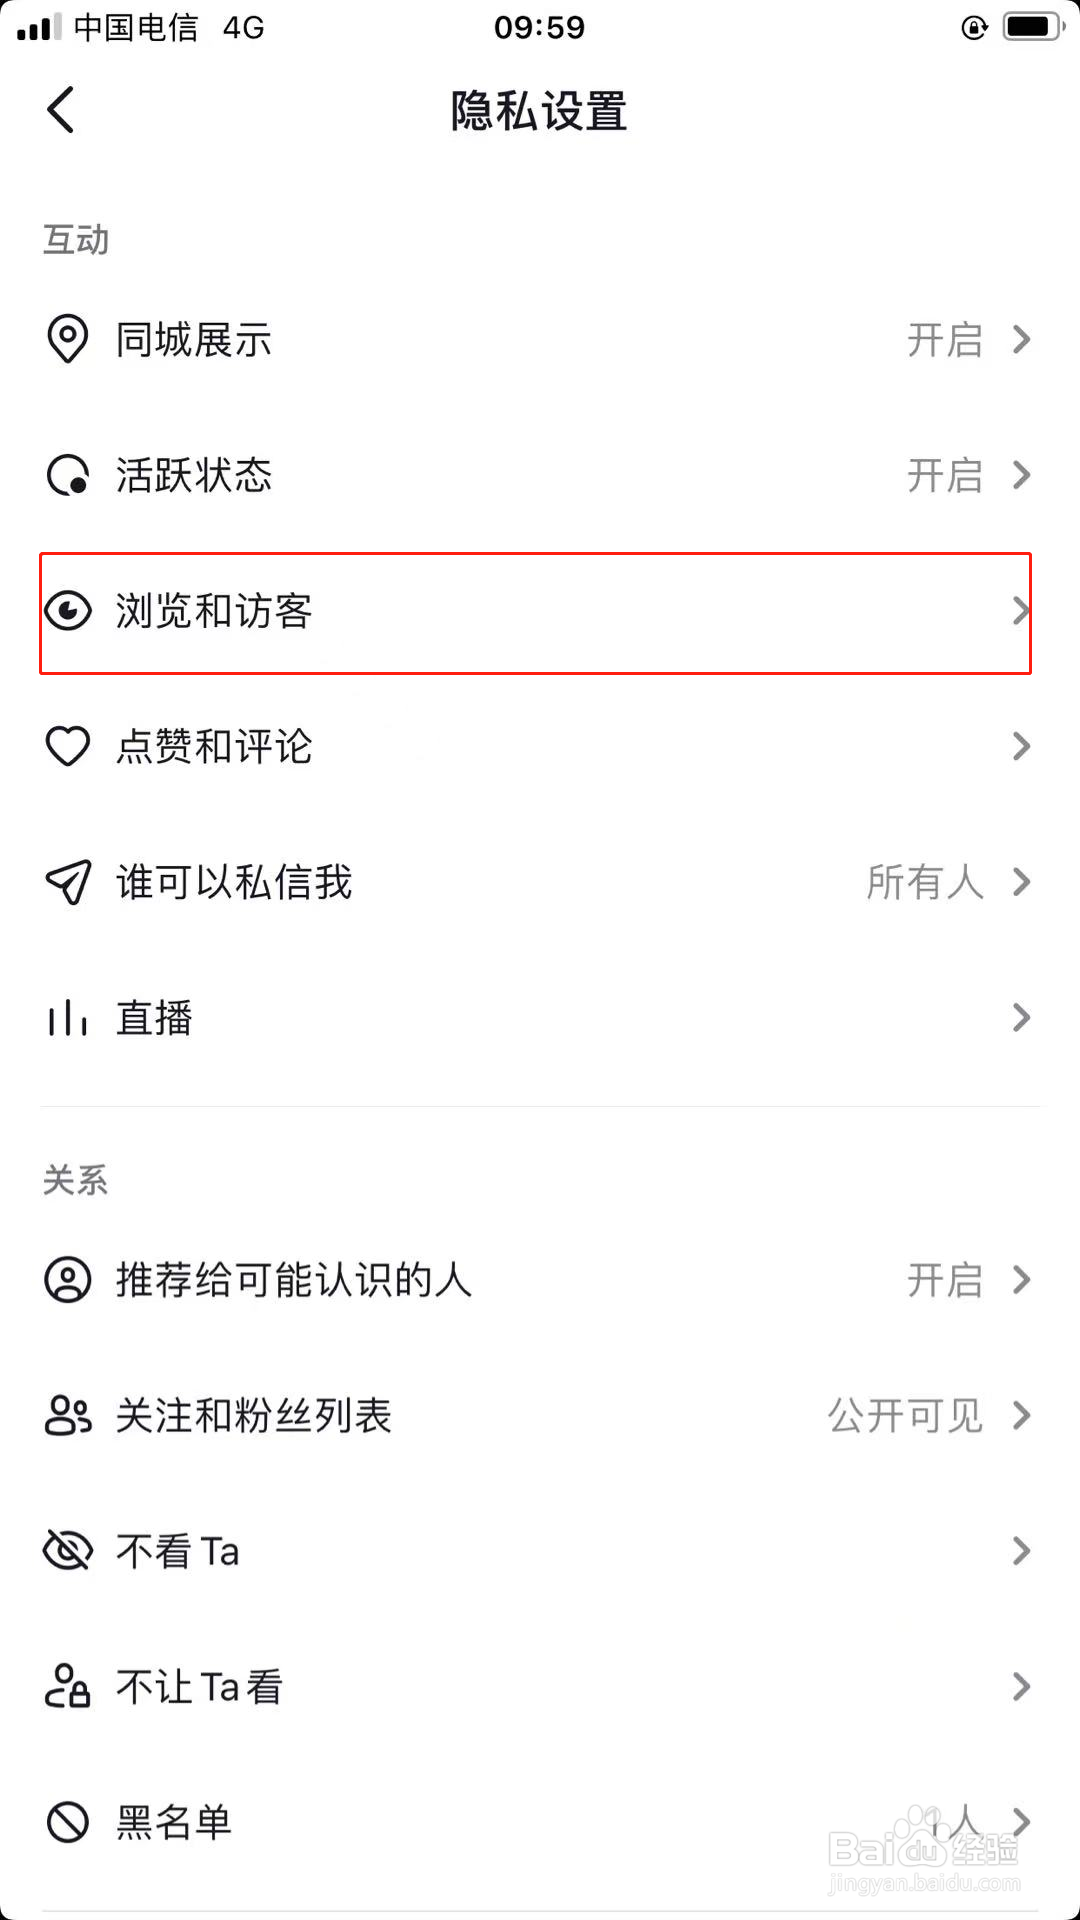Tap the heart icon for 点赞和评论
The width and height of the screenshot is (1080, 1920).
coord(68,746)
